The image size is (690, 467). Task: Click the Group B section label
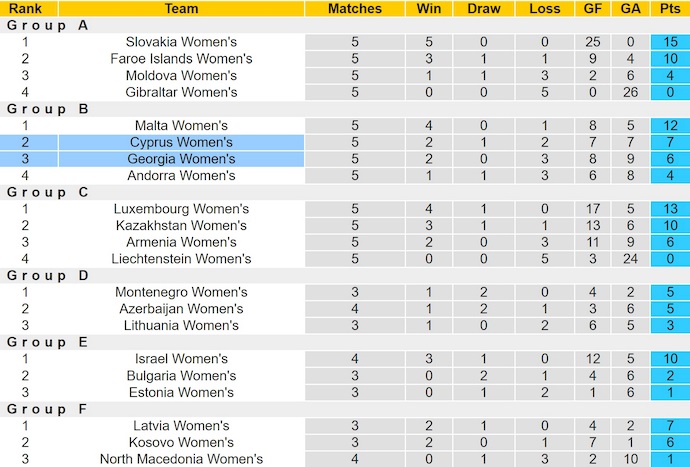coord(48,109)
